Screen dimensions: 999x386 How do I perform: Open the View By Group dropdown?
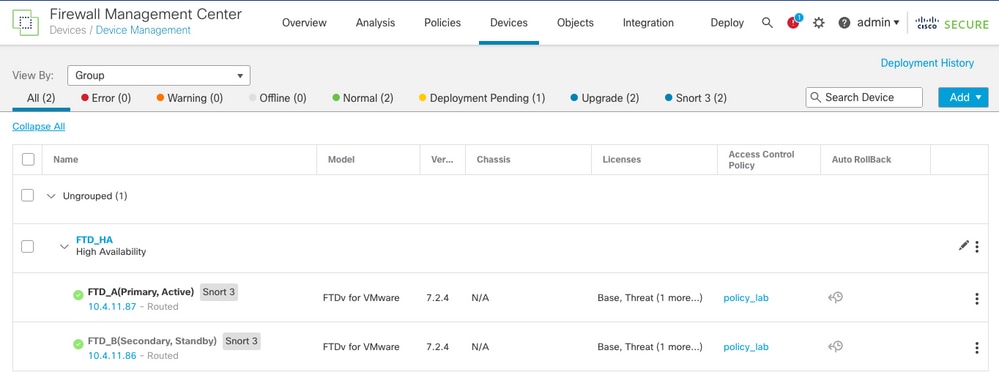(x=159, y=75)
